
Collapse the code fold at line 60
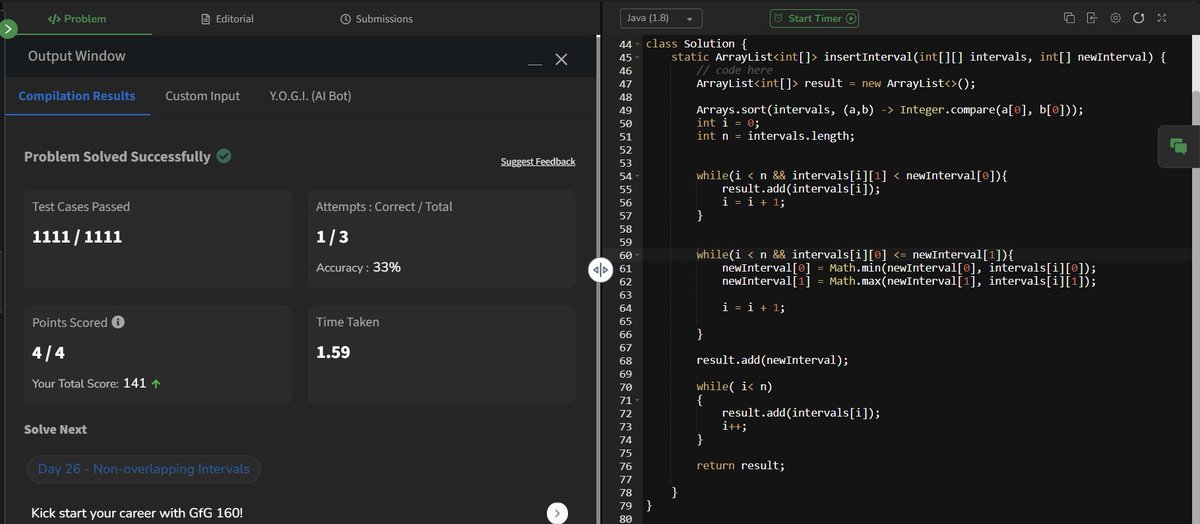click(638, 255)
